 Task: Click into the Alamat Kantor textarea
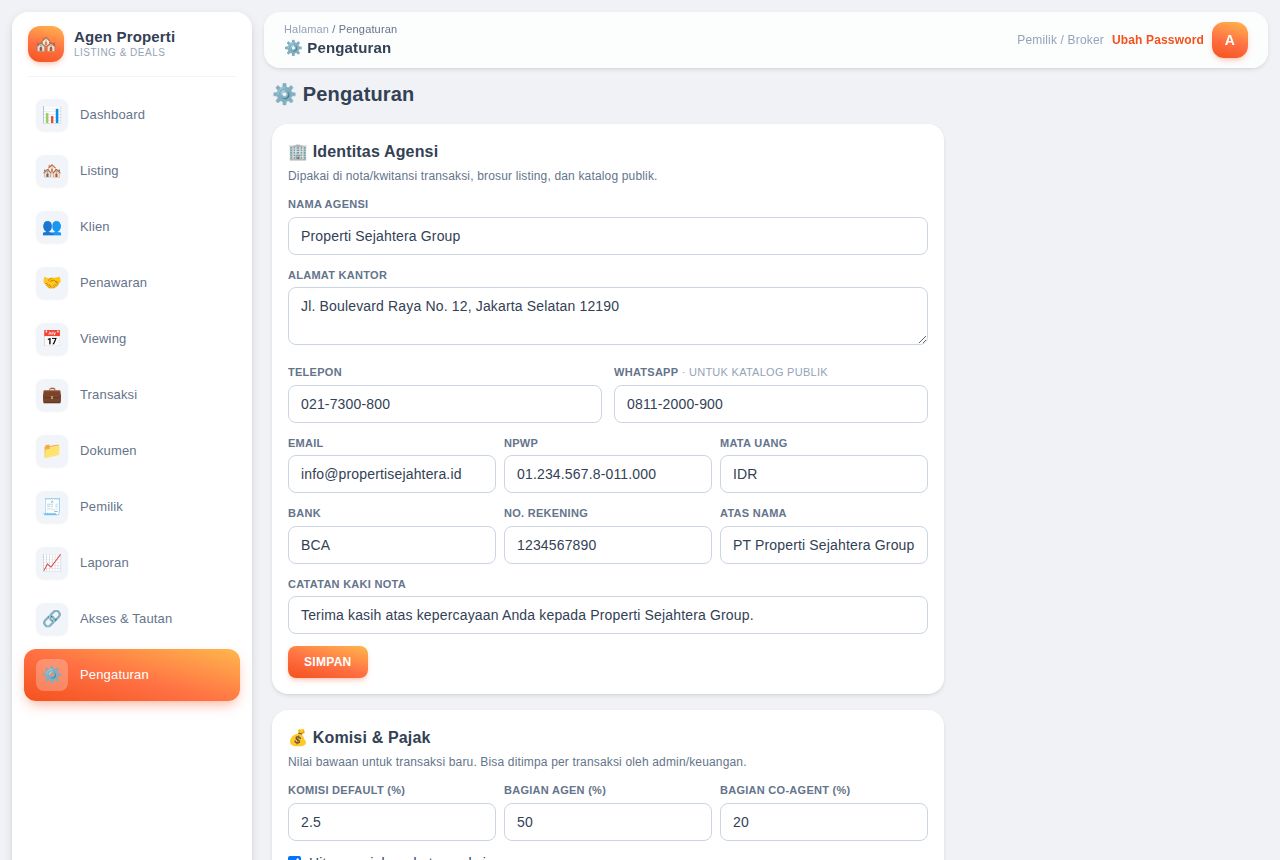coord(608,316)
